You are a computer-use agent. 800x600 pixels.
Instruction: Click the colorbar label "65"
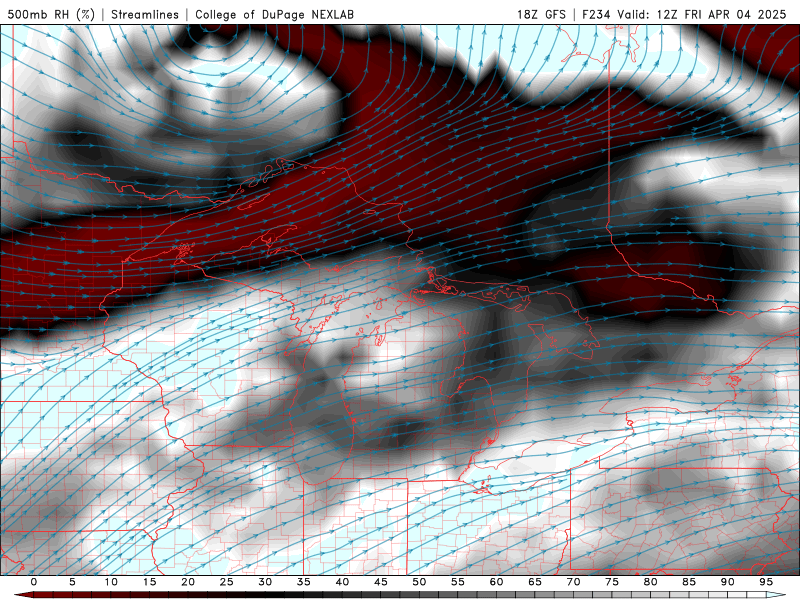click(535, 582)
